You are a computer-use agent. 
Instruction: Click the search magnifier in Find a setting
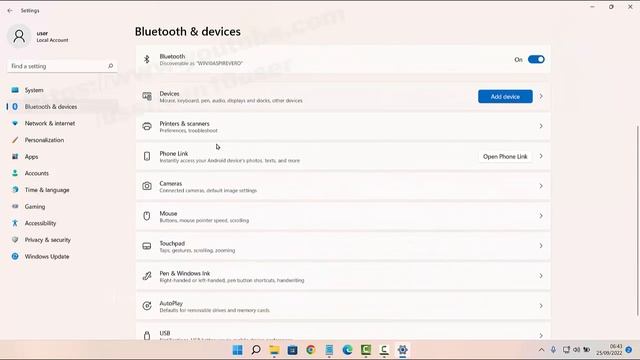coord(110,66)
